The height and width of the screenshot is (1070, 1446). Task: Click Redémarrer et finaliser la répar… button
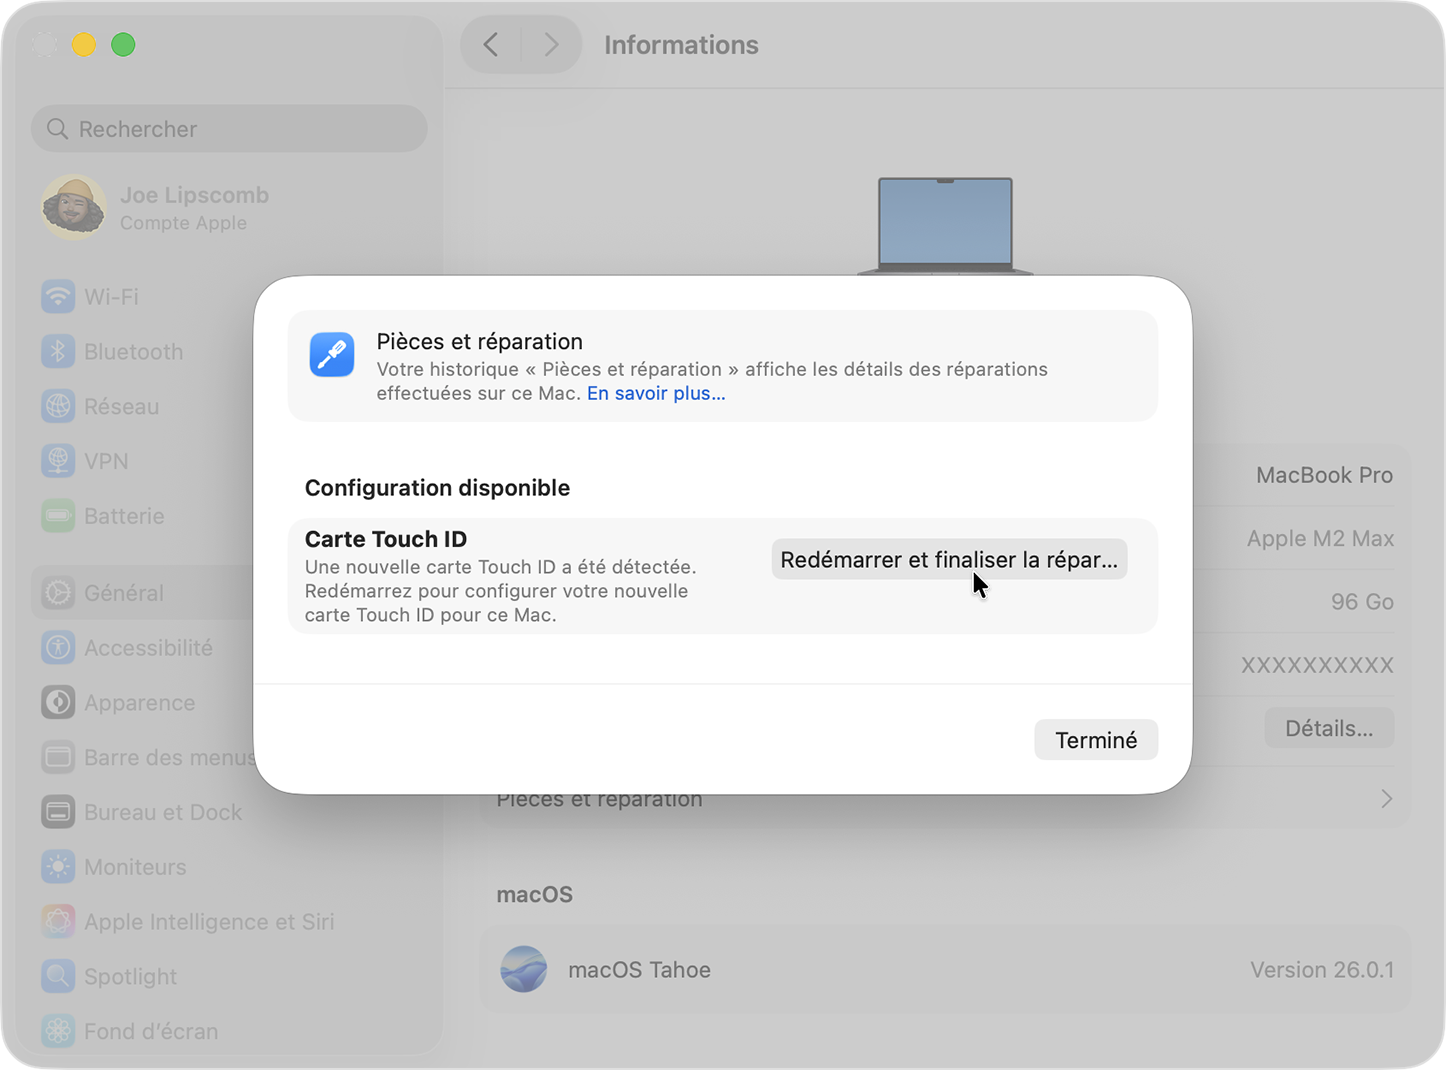point(949,560)
